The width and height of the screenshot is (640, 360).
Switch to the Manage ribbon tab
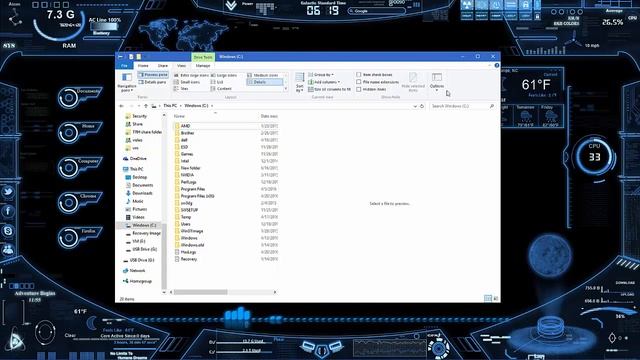pos(203,65)
